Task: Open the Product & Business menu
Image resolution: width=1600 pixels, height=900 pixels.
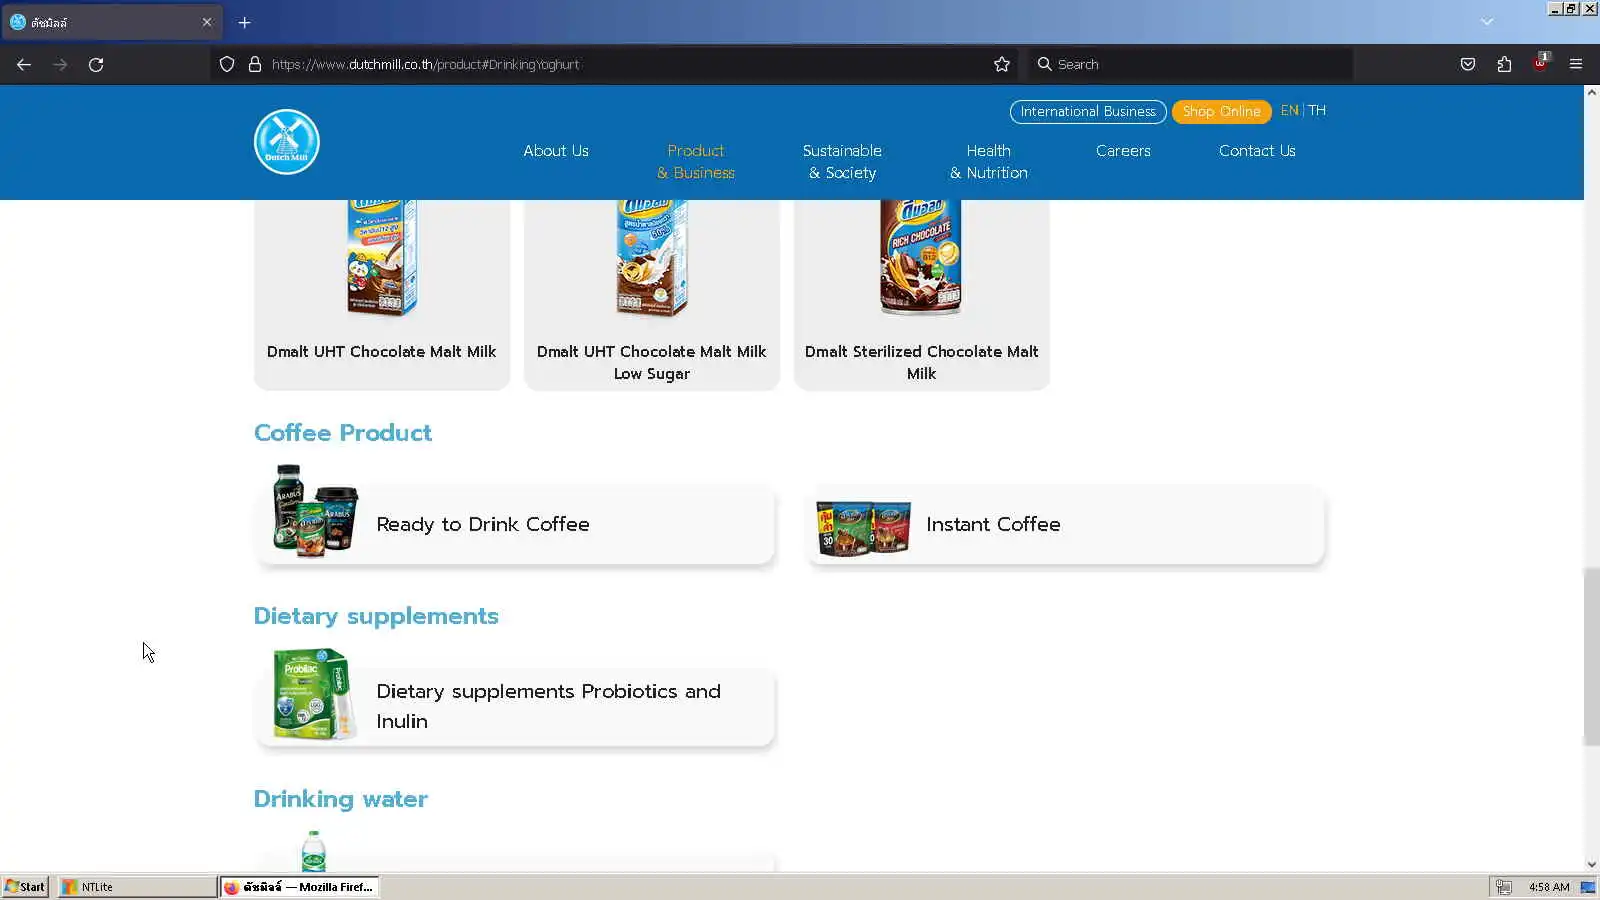Action: (696, 162)
